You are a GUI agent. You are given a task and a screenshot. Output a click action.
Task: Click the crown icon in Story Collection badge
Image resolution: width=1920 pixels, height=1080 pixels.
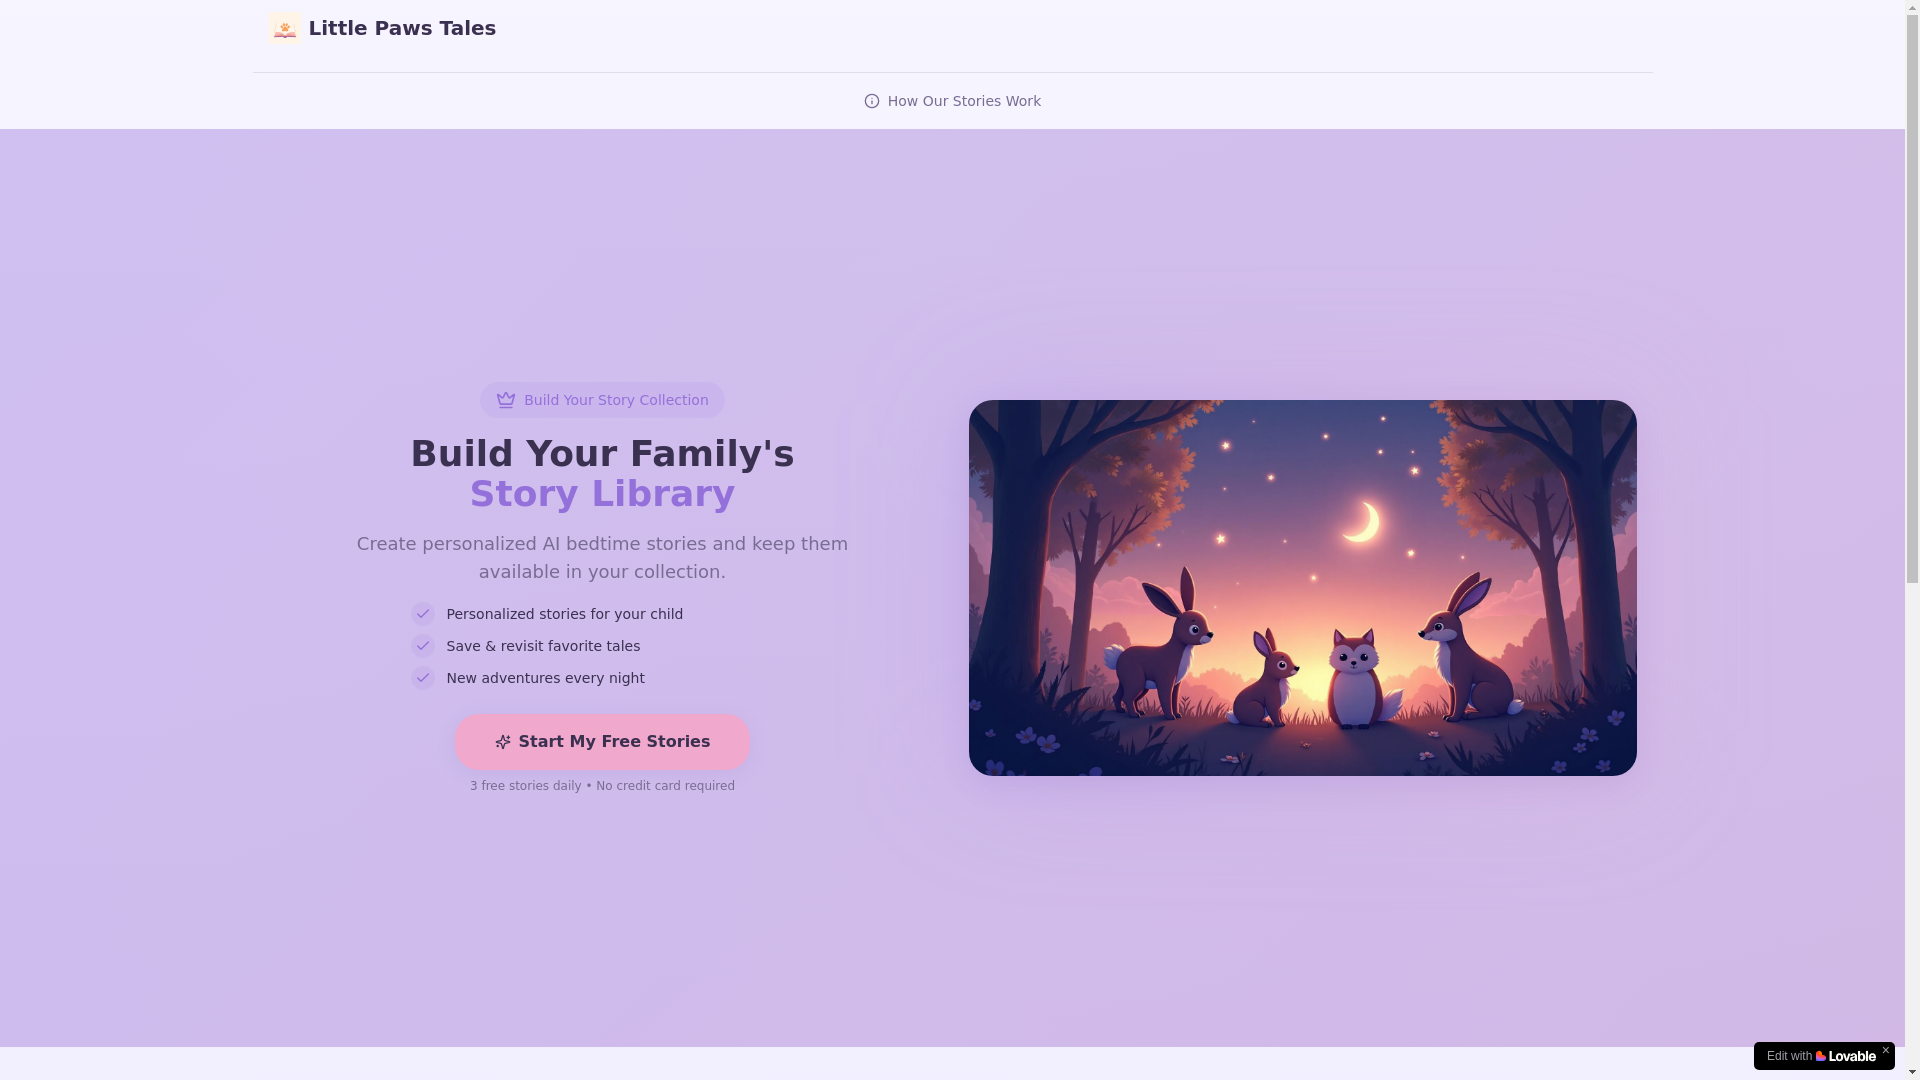coord(506,400)
